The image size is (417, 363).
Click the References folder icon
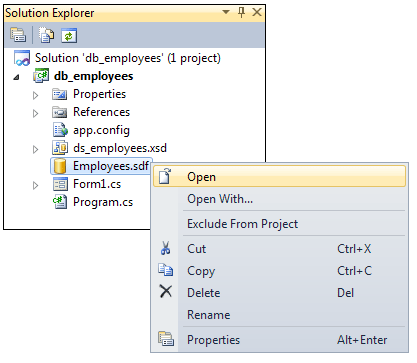[59, 112]
